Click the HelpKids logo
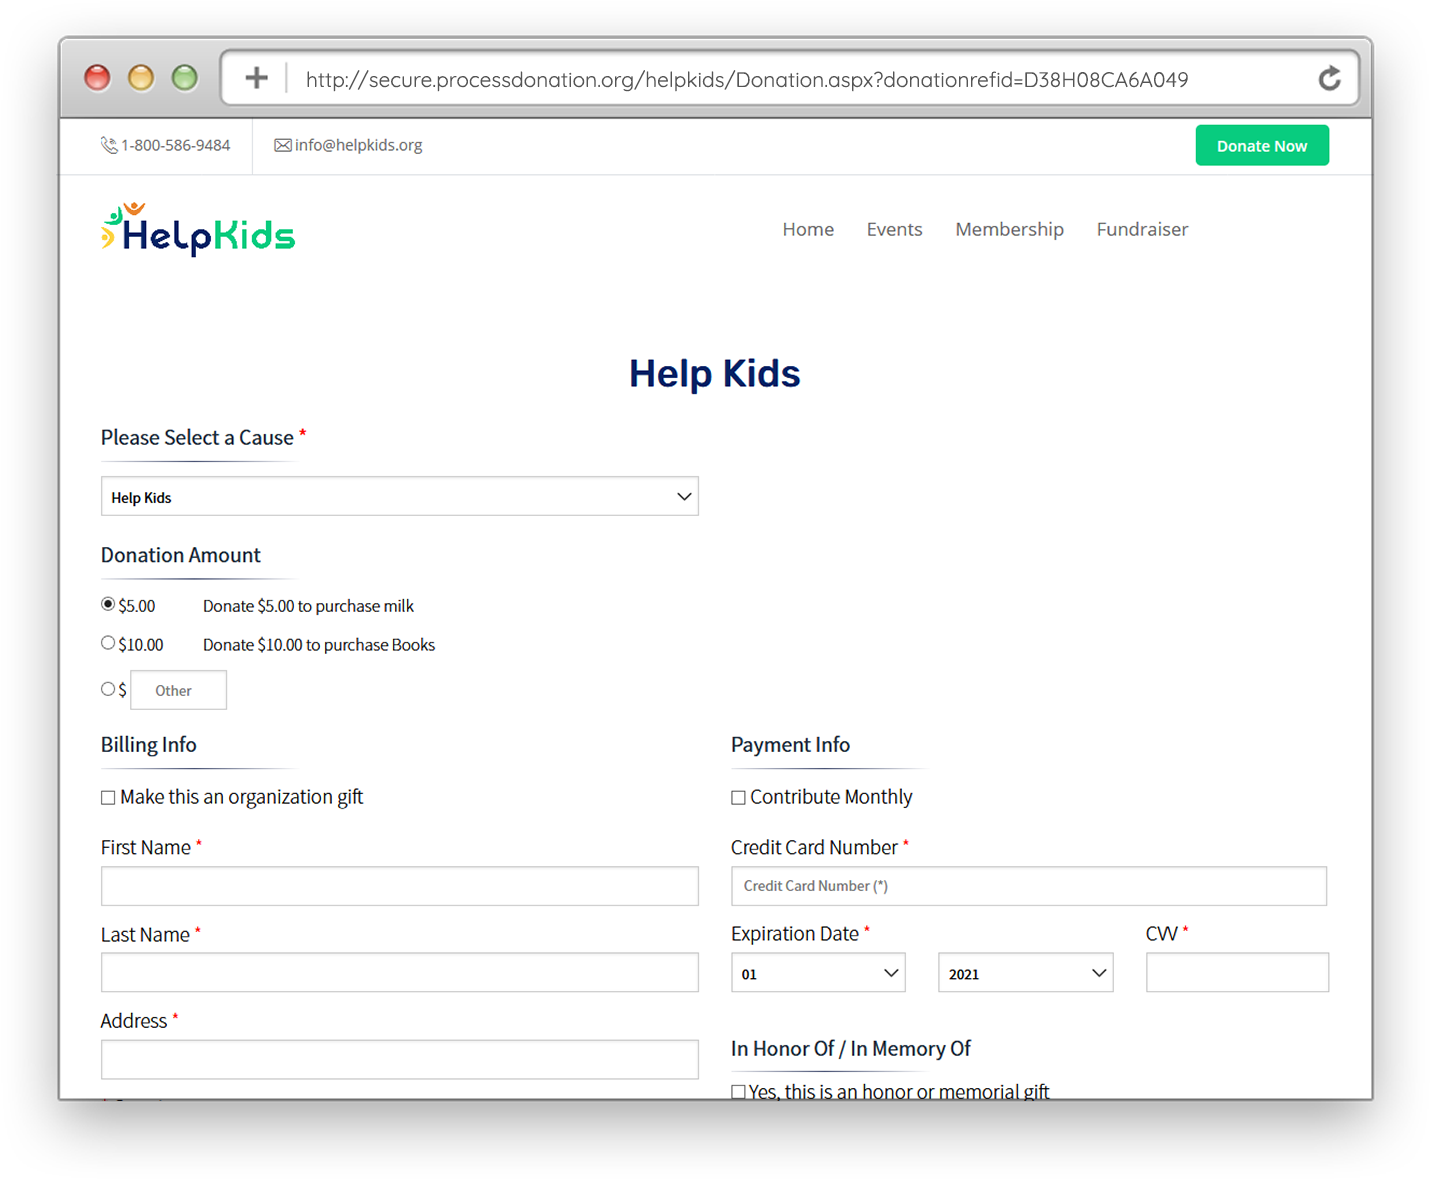The image size is (1430, 1179). [198, 229]
